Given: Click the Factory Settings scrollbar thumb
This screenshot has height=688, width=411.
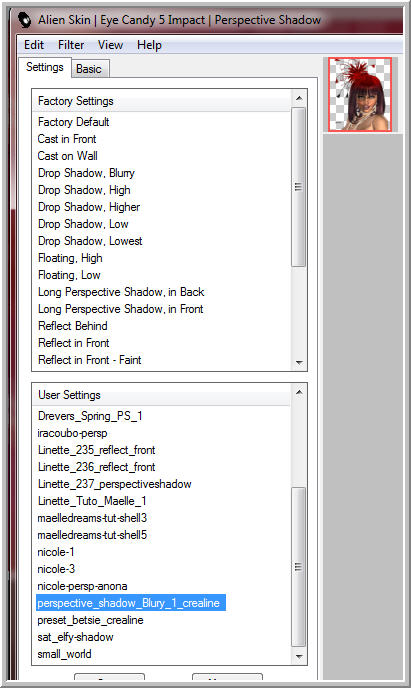Looking at the screenshot, I should pos(299,187).
